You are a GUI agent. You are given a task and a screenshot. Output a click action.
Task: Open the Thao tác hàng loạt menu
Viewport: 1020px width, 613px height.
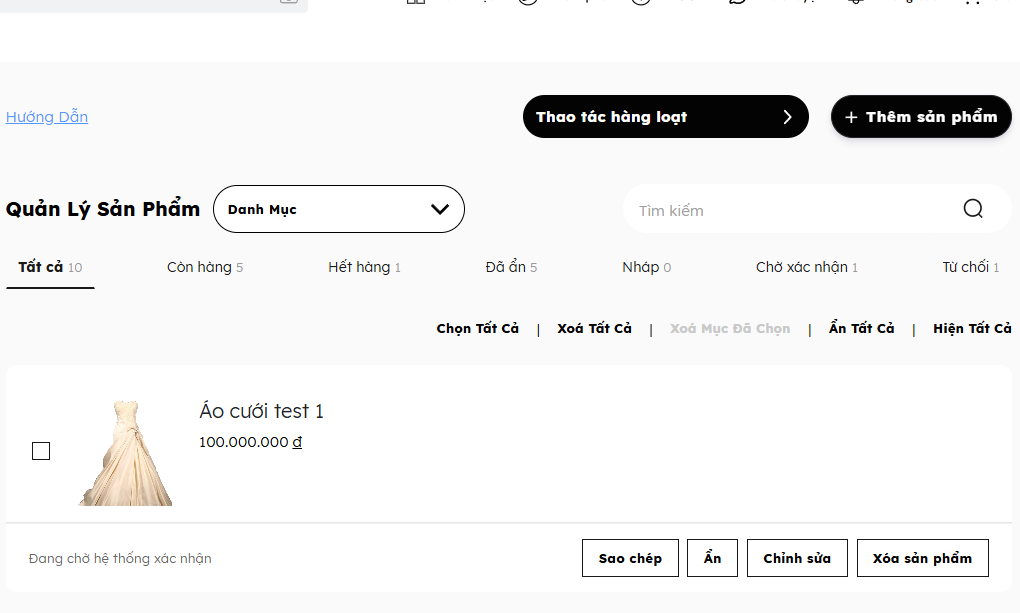pyautogui.click(x=665, y=116)
